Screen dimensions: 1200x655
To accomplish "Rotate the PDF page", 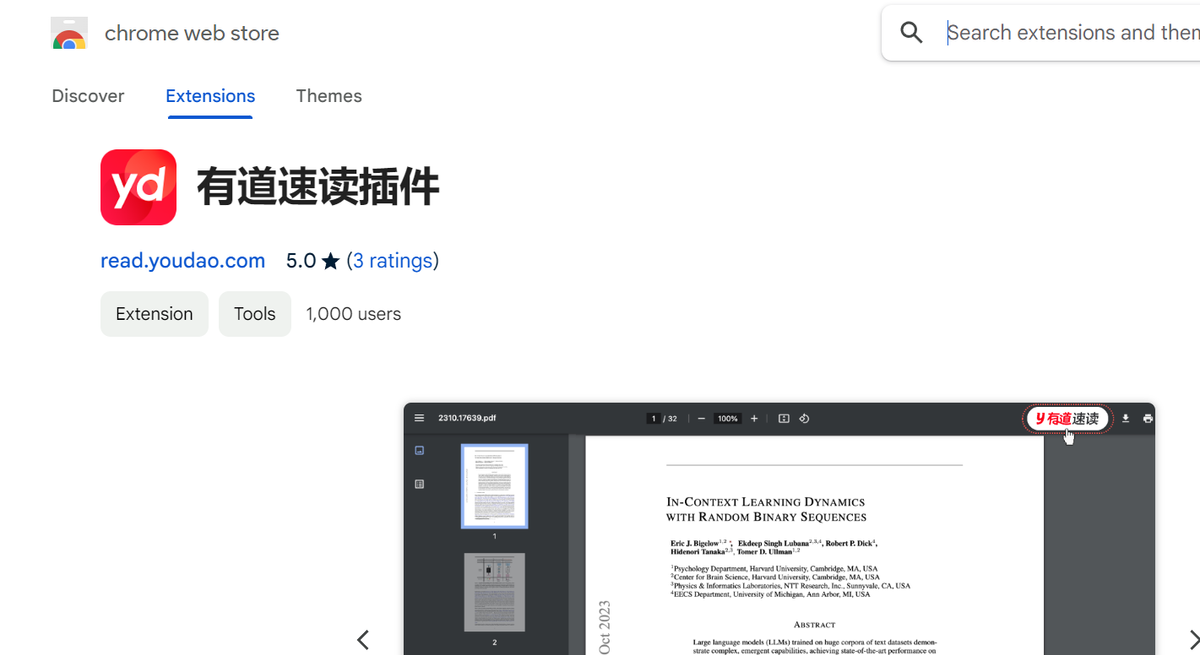I will tap(804, 418).
